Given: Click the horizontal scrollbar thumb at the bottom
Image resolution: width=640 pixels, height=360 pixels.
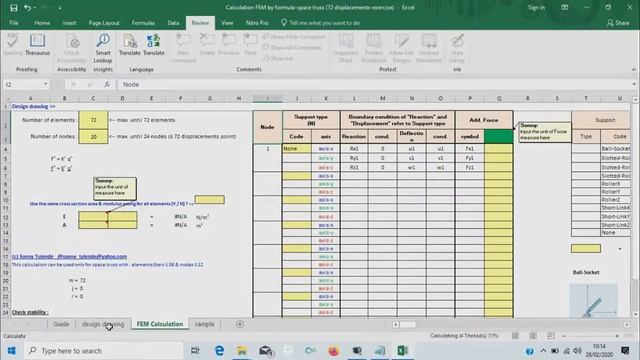Looking at the screenshot, I should [x=407, y=324].
